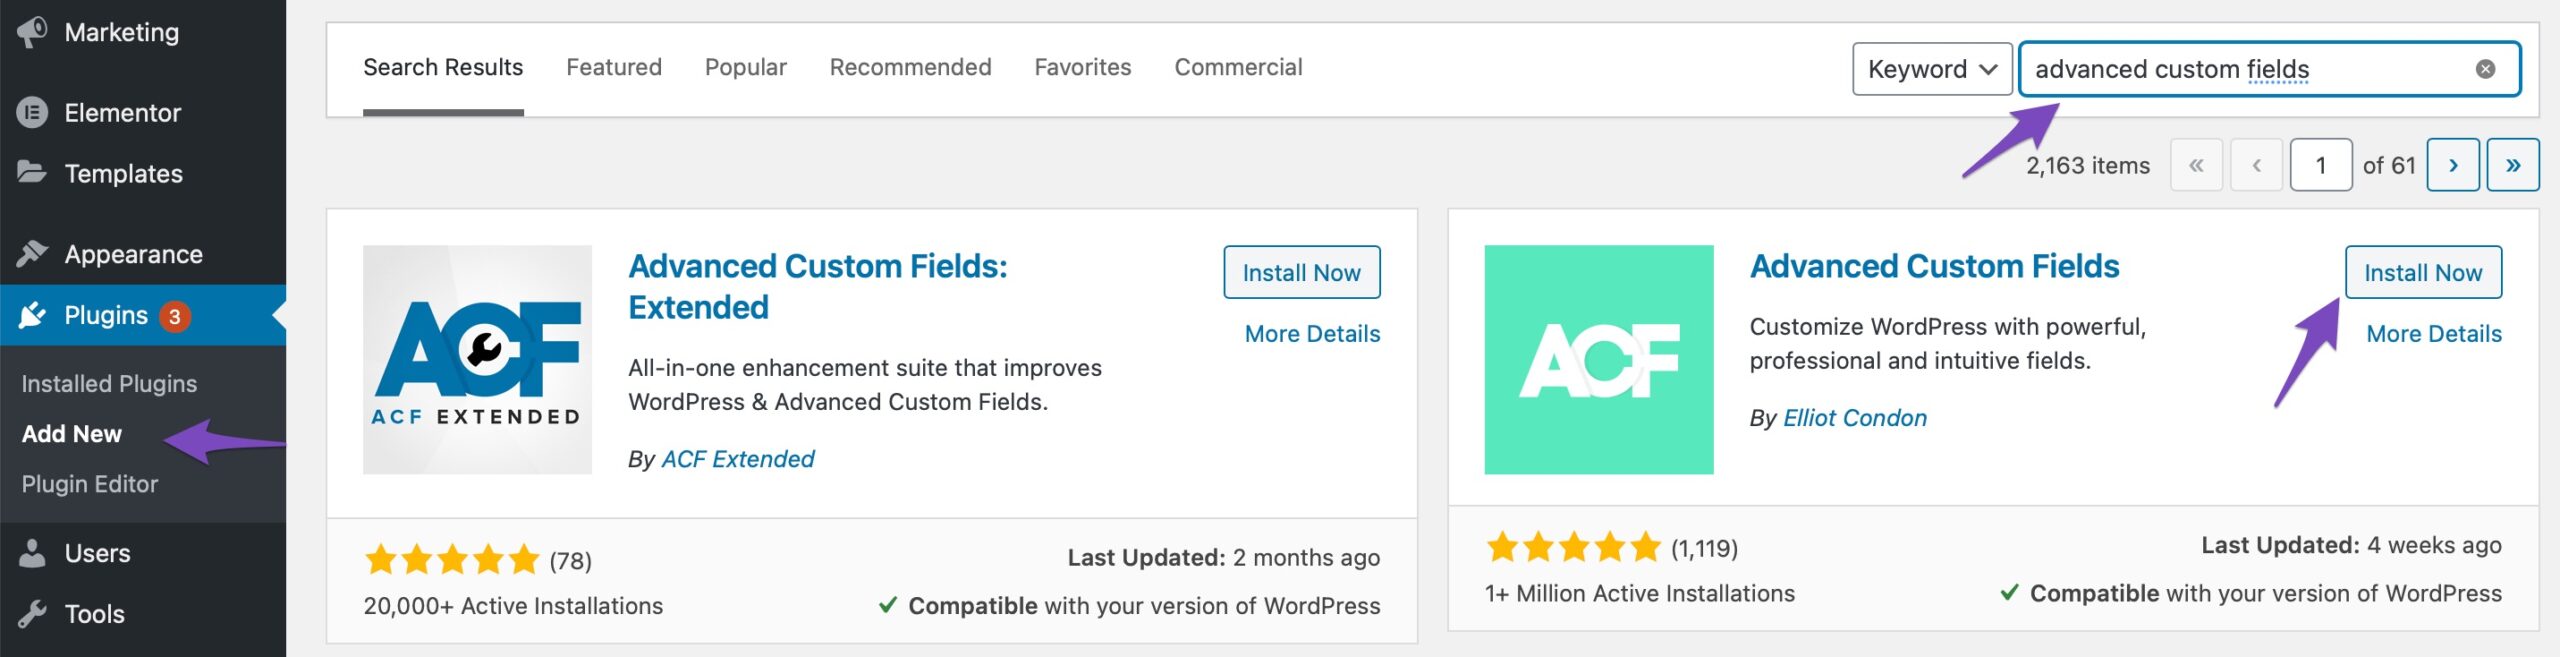Jump to last results page arrow

coord(2513,165)
